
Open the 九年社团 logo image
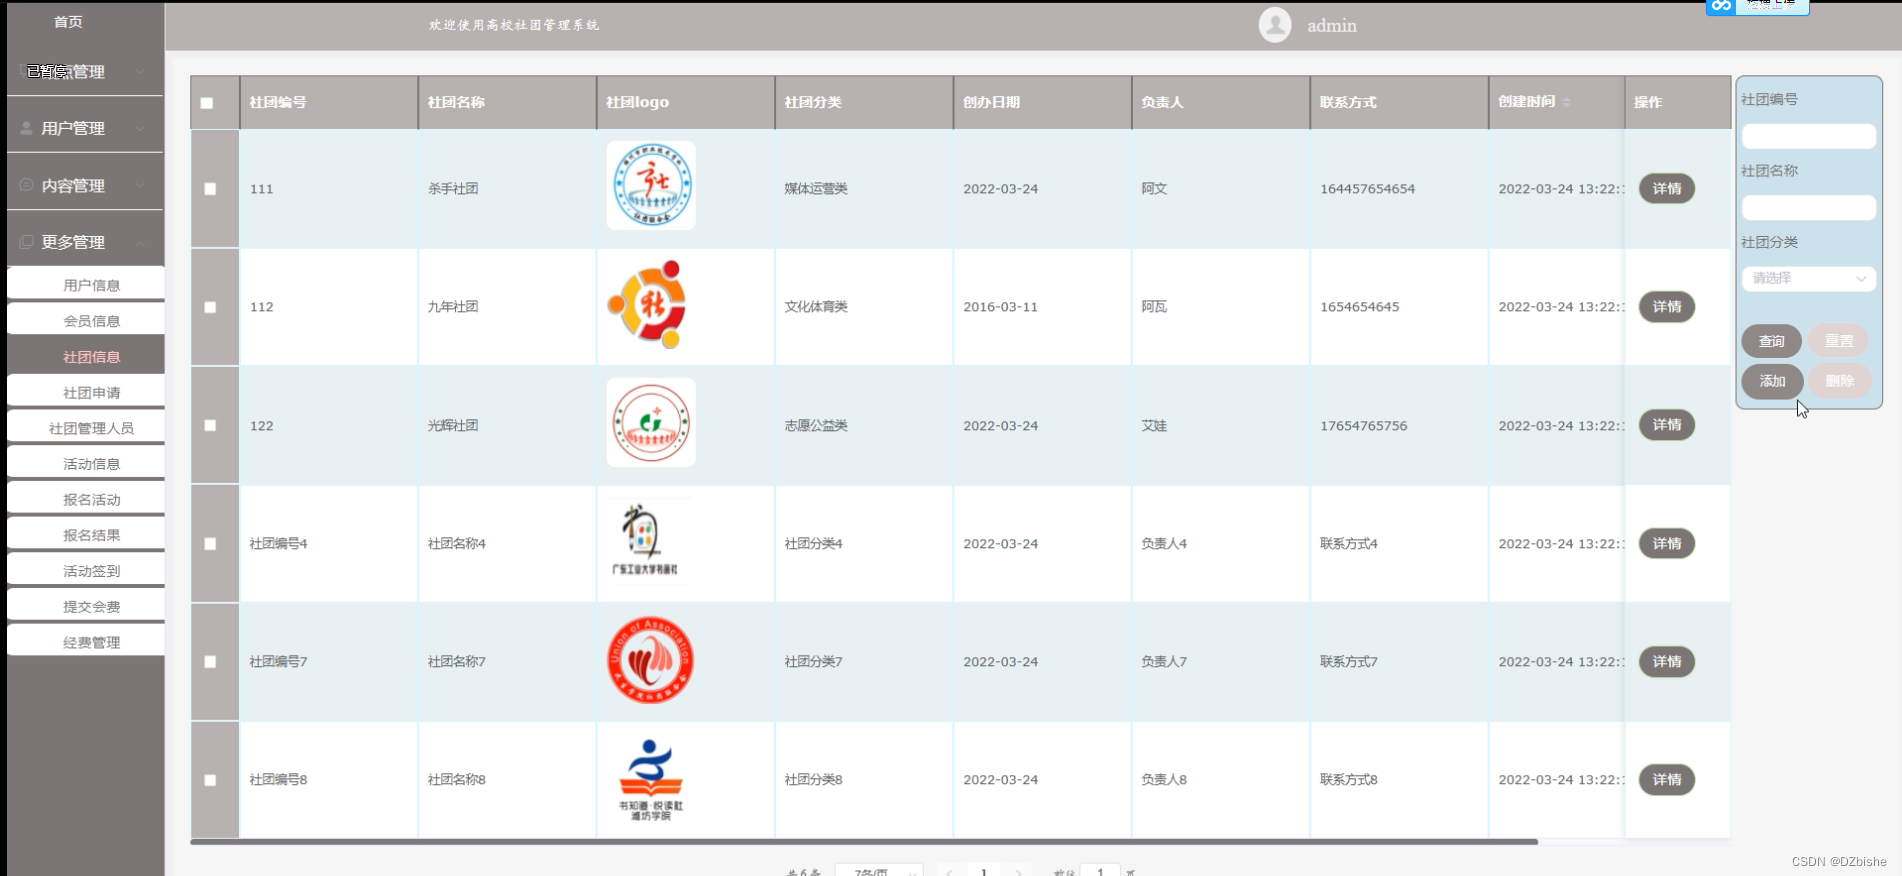(x=647, y=304)
